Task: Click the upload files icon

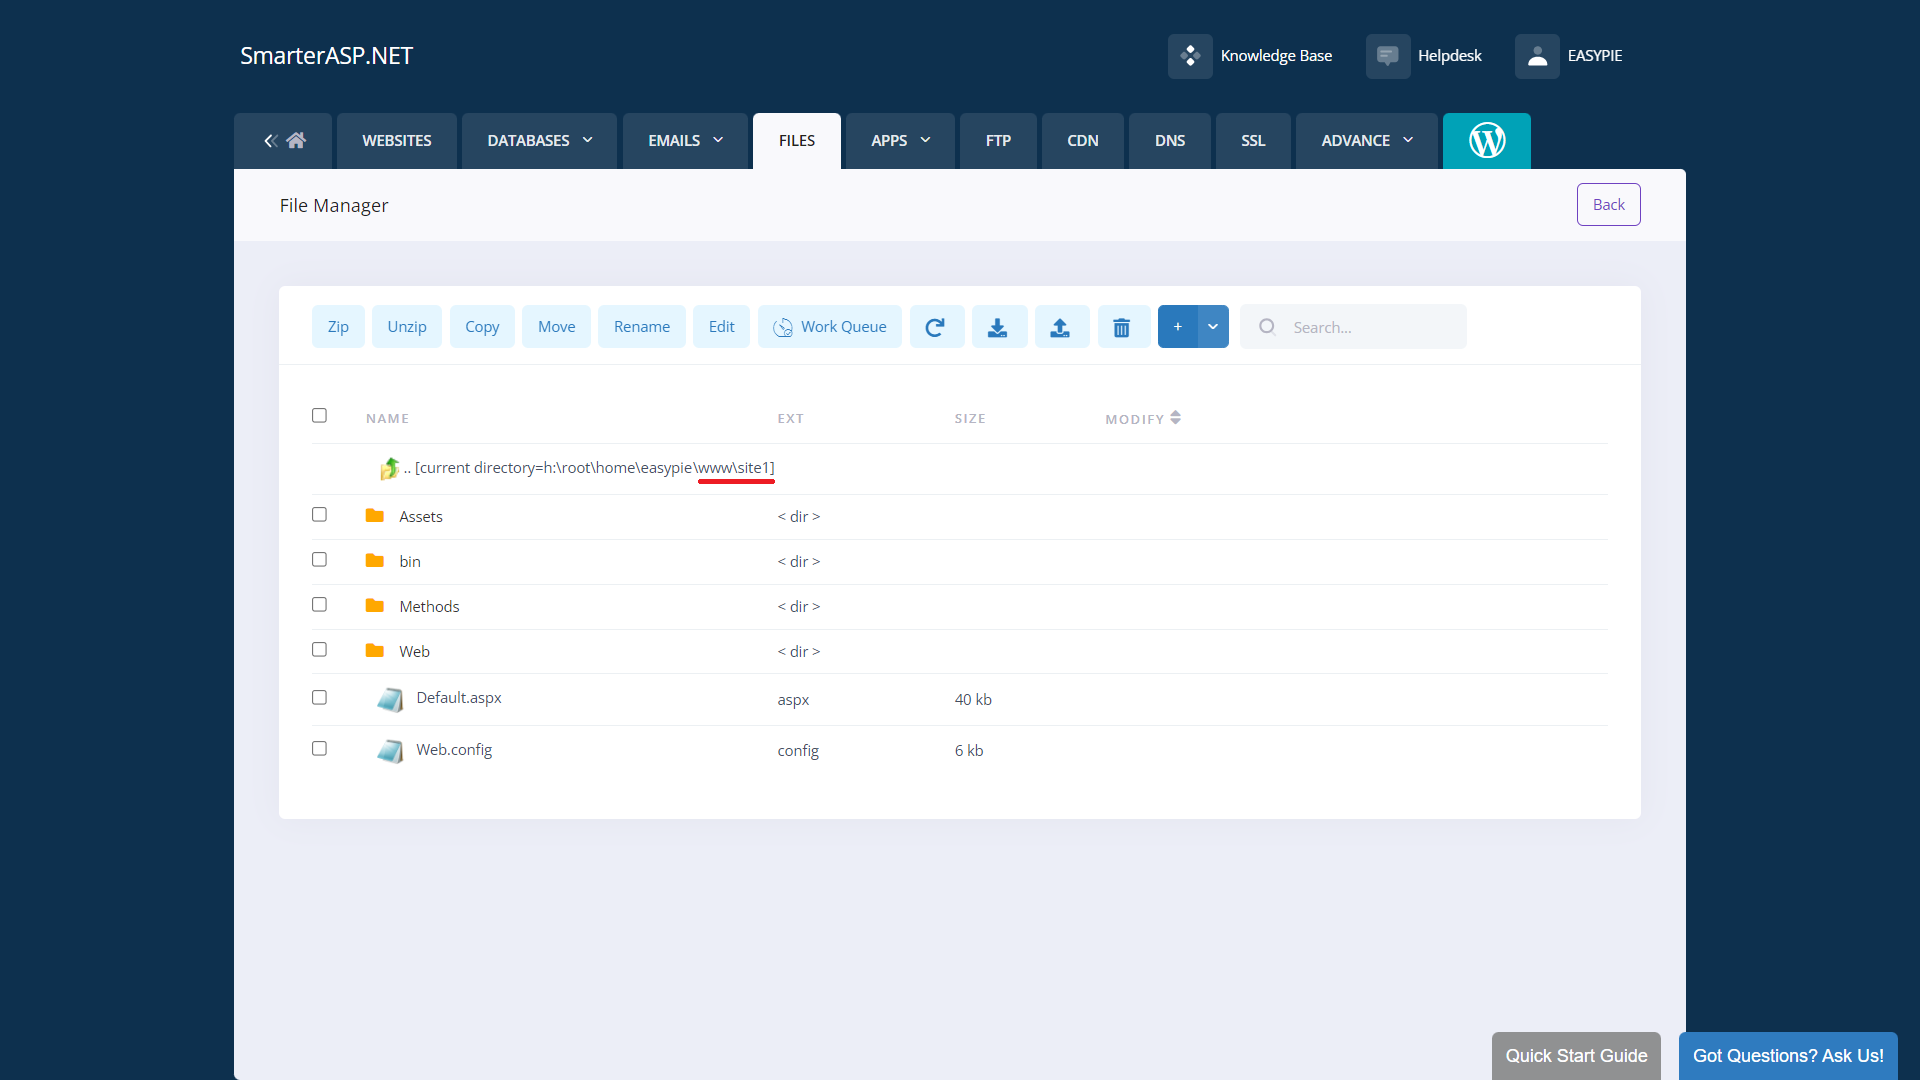Action: click(x=1061, y=327)
